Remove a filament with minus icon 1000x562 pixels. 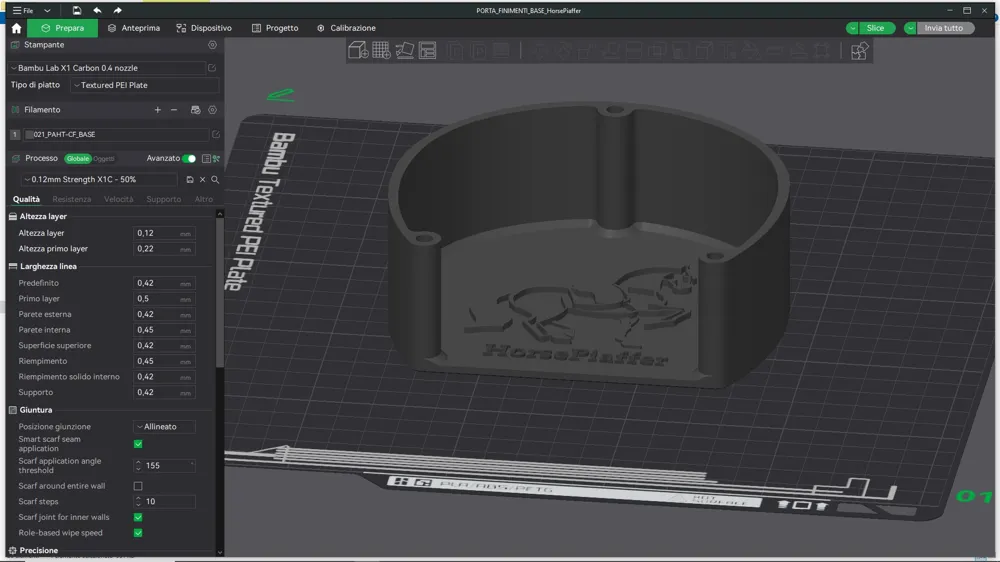[173, 110]
